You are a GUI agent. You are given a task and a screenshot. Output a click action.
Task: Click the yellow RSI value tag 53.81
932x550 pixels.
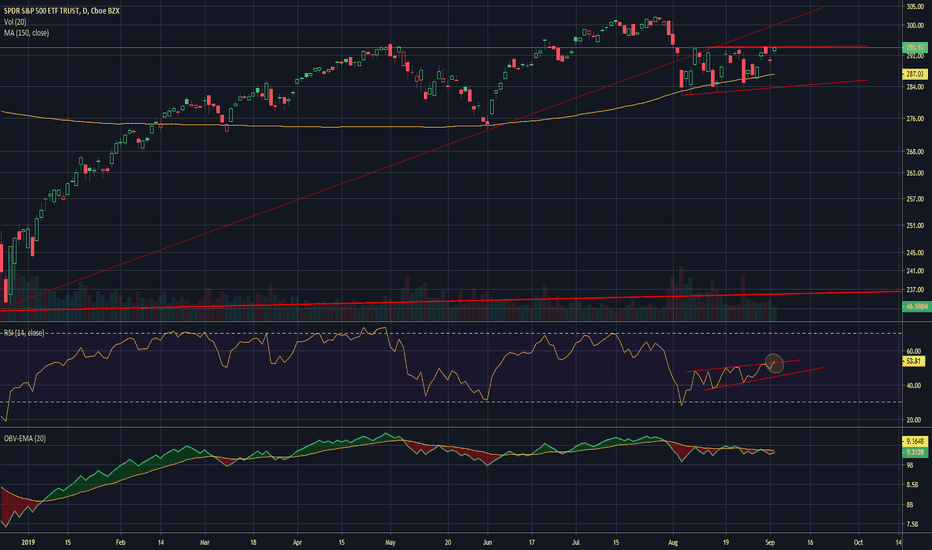click(x=913, y=361)
